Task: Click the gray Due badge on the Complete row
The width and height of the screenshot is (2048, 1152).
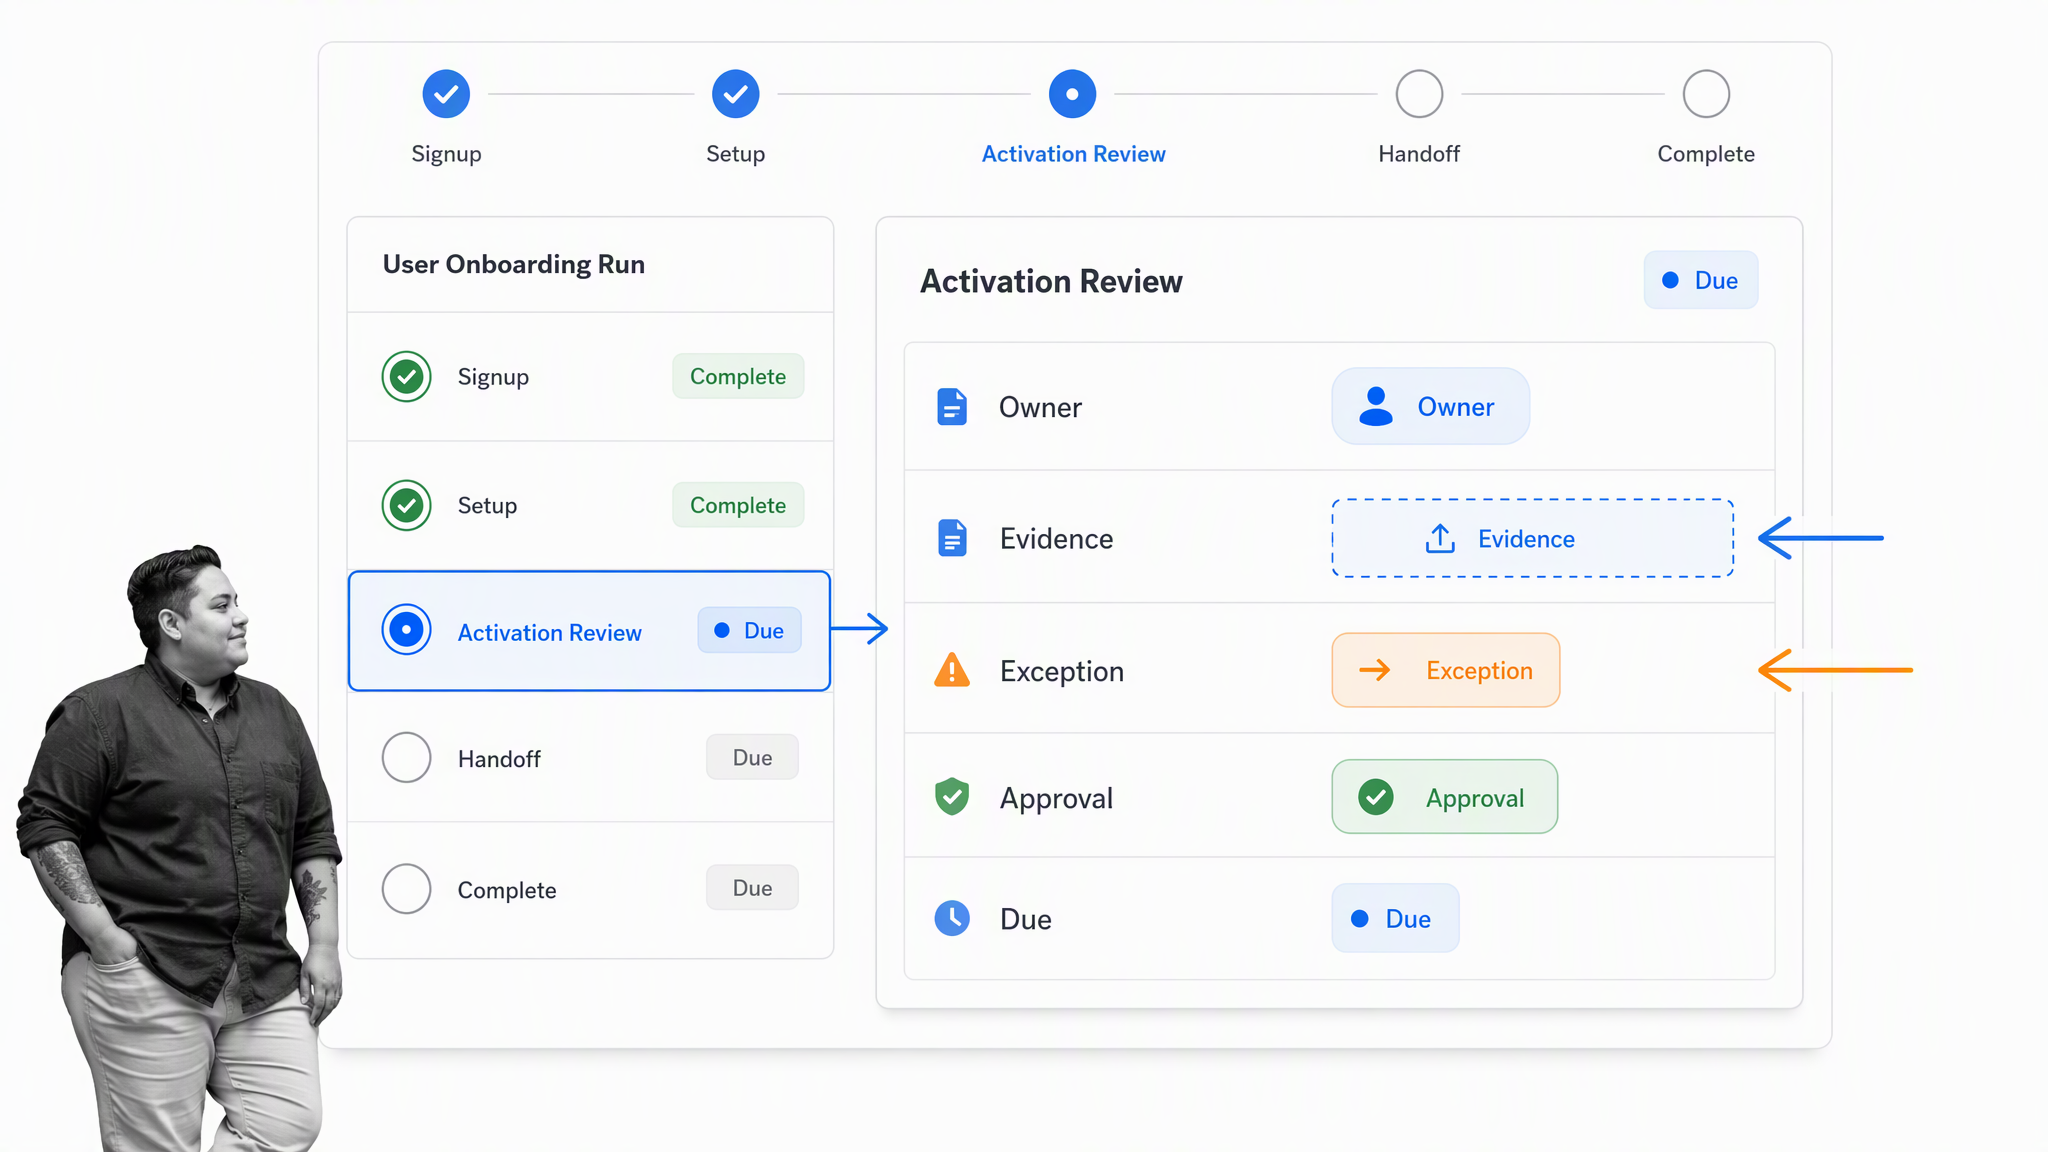Action: pos(752,887)
